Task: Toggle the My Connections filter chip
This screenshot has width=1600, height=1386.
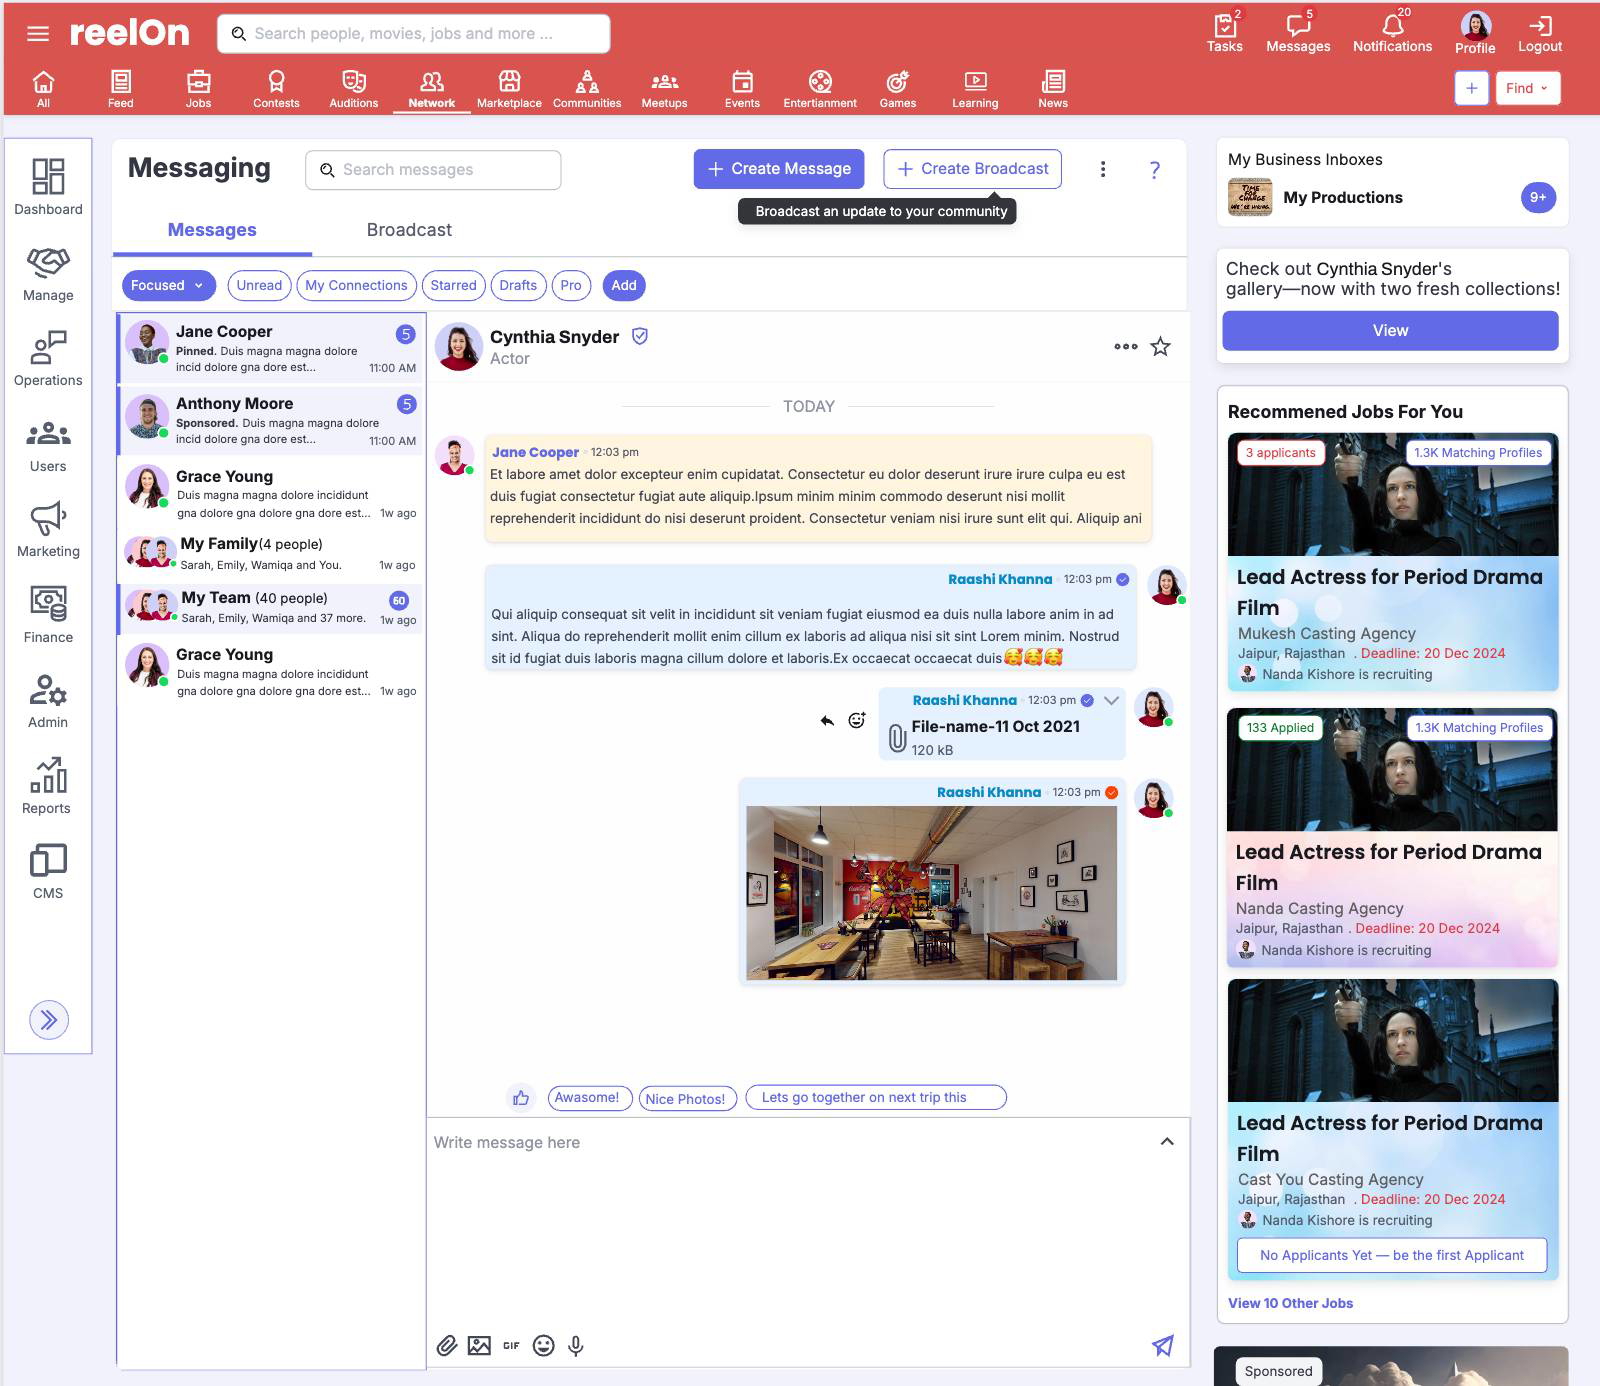Action: (x=356, y=285)
